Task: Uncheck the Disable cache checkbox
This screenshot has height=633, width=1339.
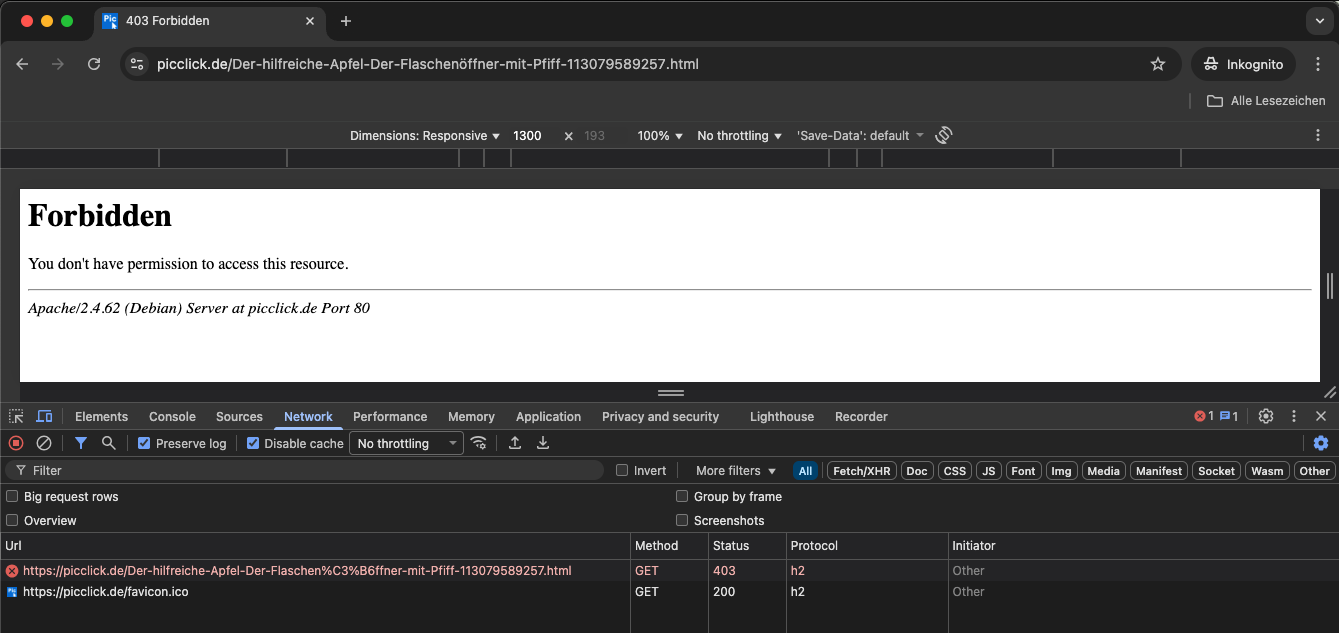Action: point(252,442)
